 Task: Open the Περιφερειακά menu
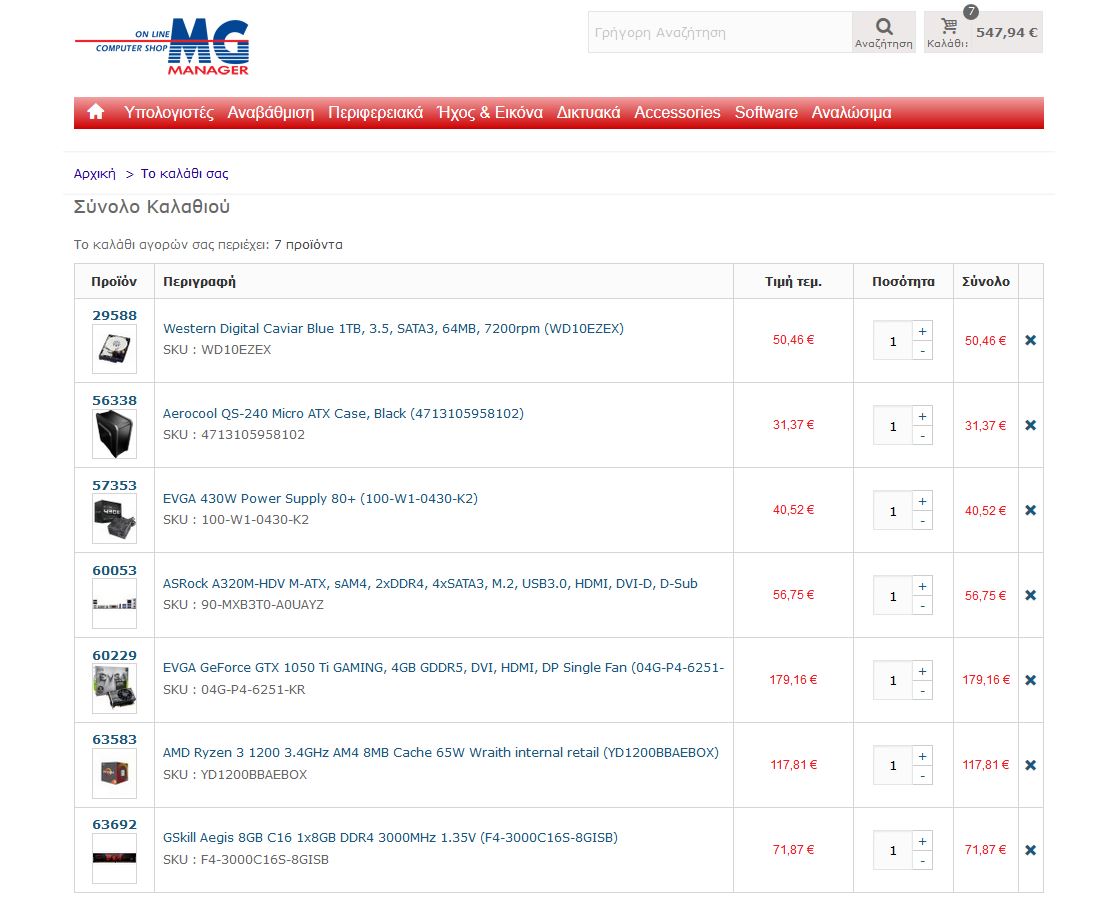point(375,112)
